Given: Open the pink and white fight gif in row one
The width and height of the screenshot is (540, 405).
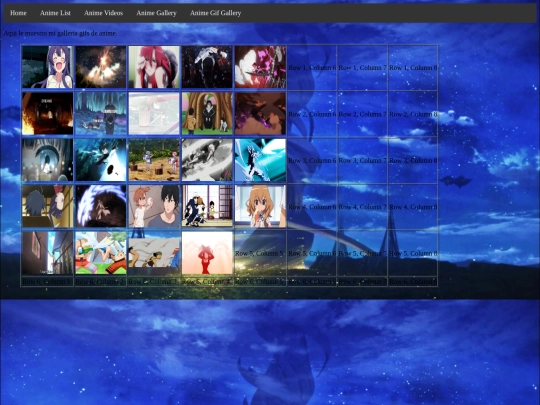Looking at the screenshot, I should (x=260, y=67).
